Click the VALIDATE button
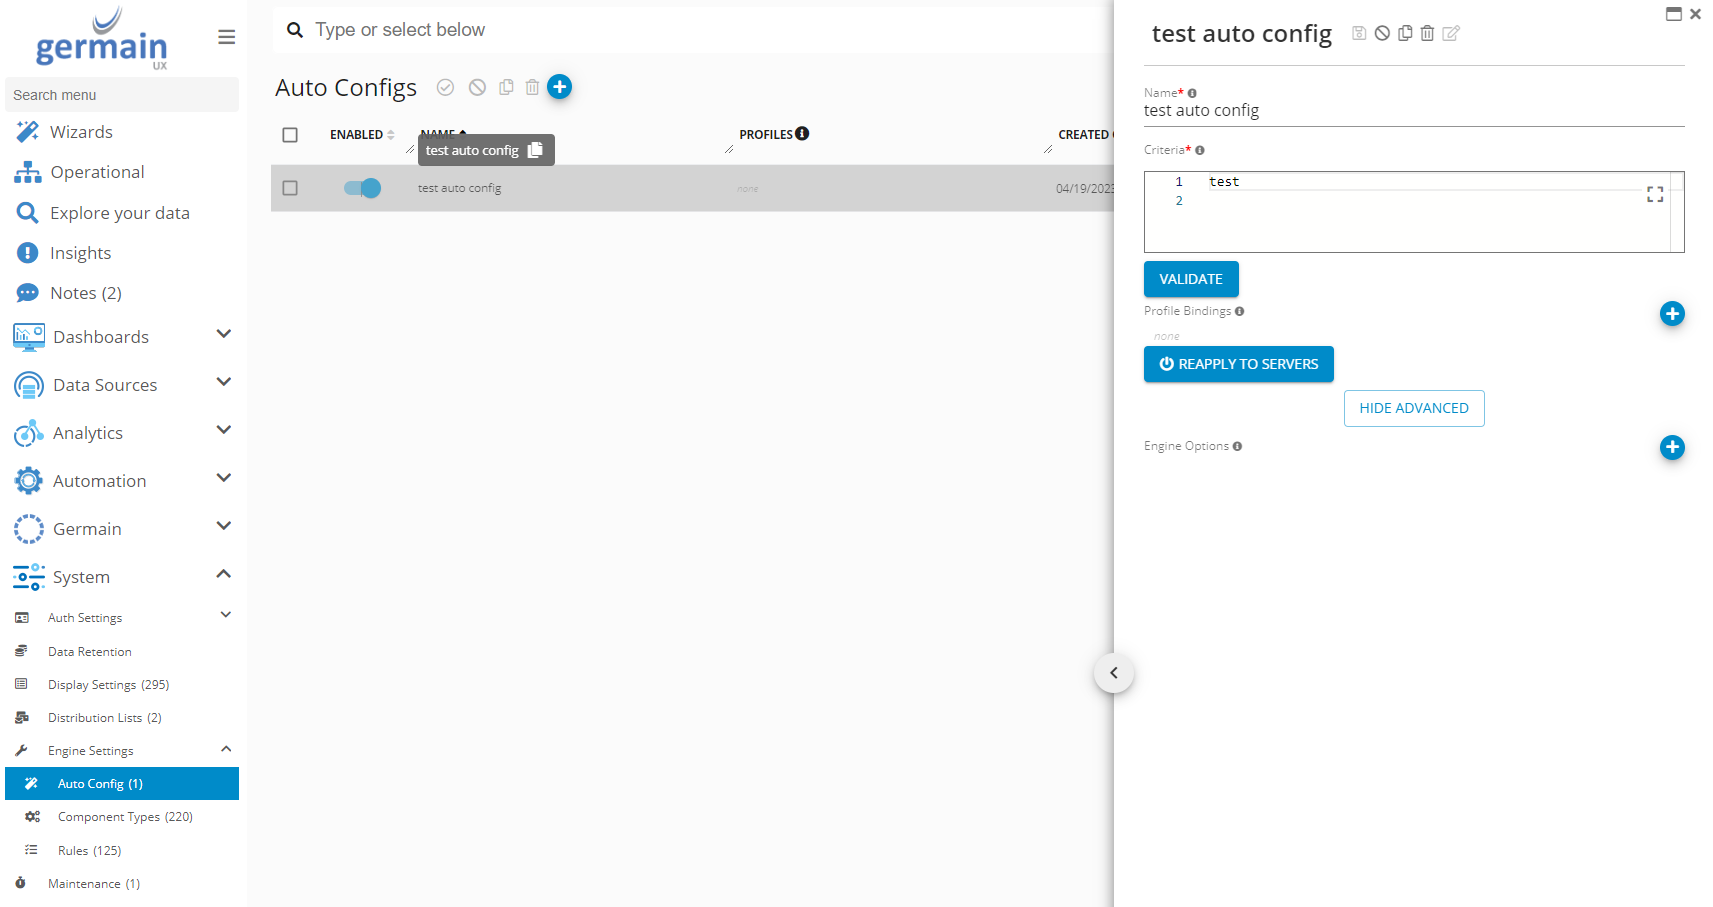Image resolution: width=1713 pixels, height=907 pixels. [1190, 279]
